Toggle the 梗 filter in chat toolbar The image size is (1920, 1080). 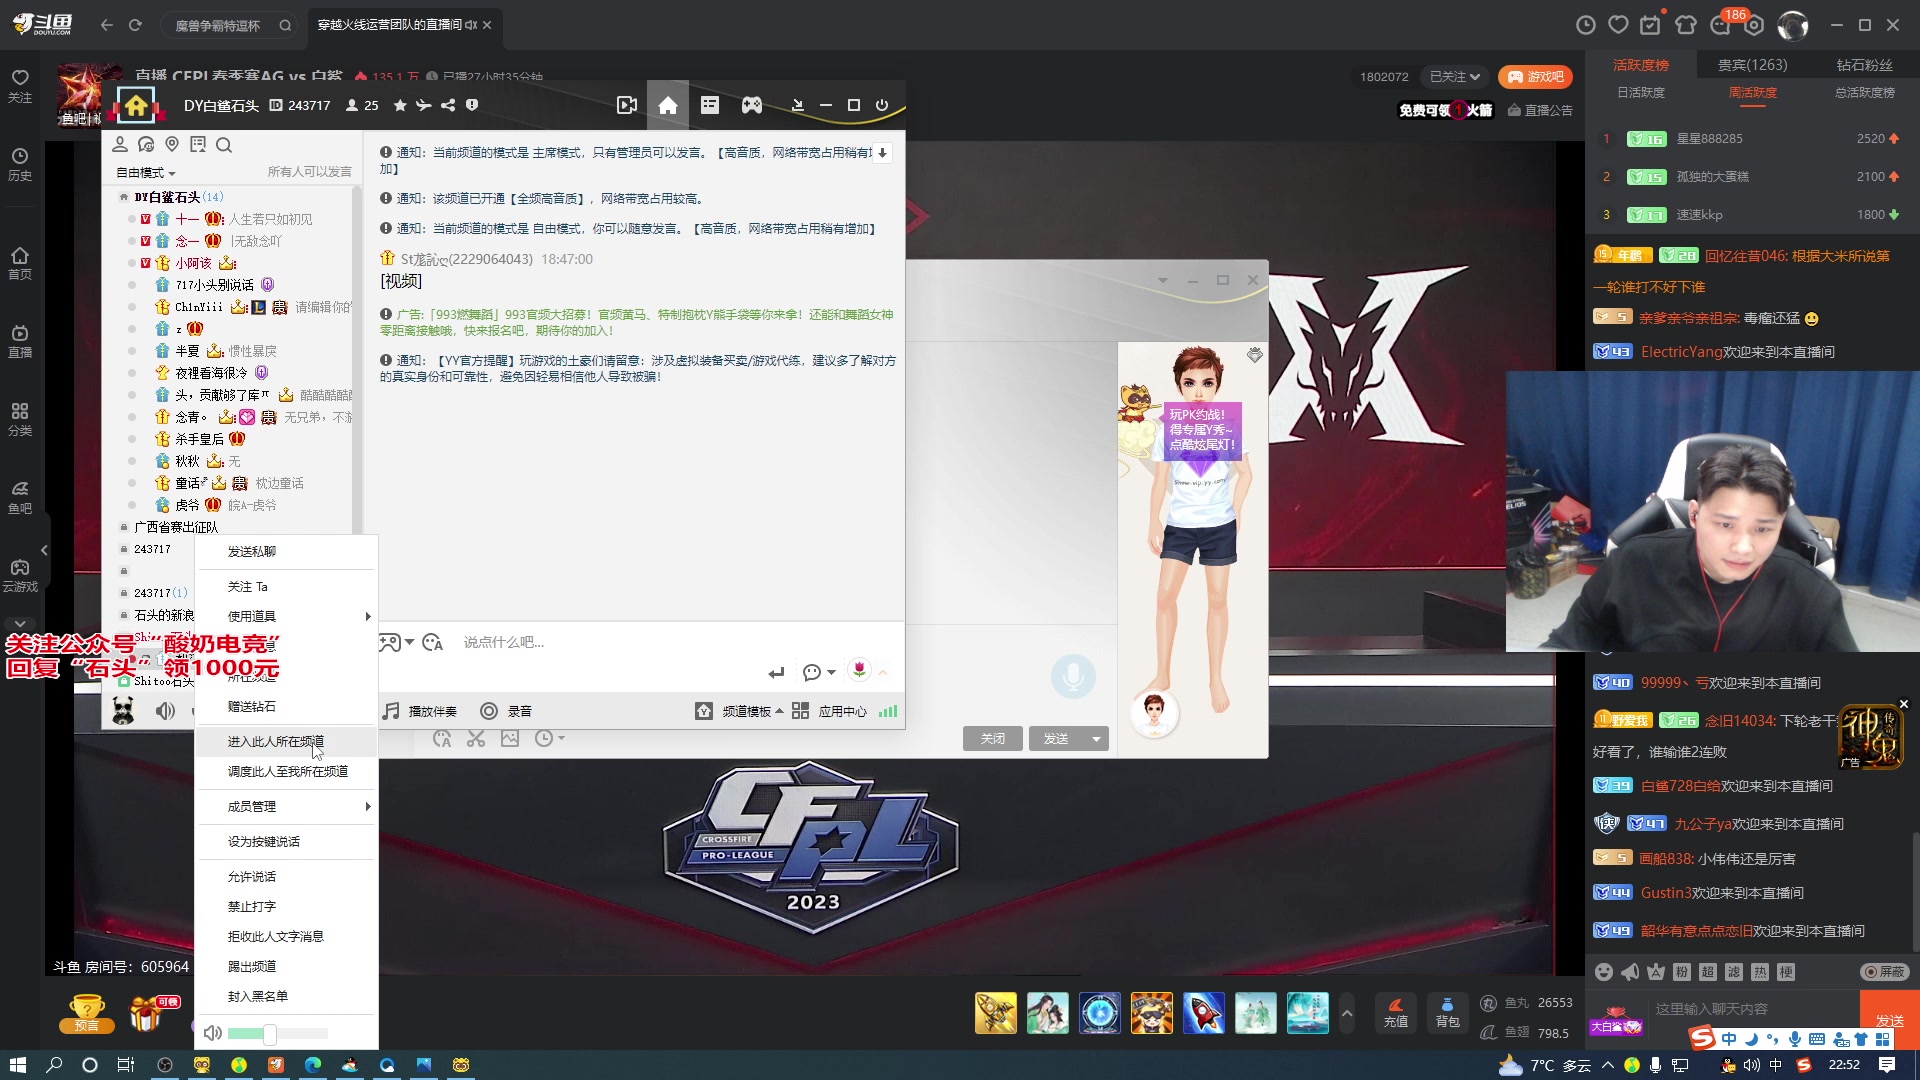click(x=1786, y=972)
